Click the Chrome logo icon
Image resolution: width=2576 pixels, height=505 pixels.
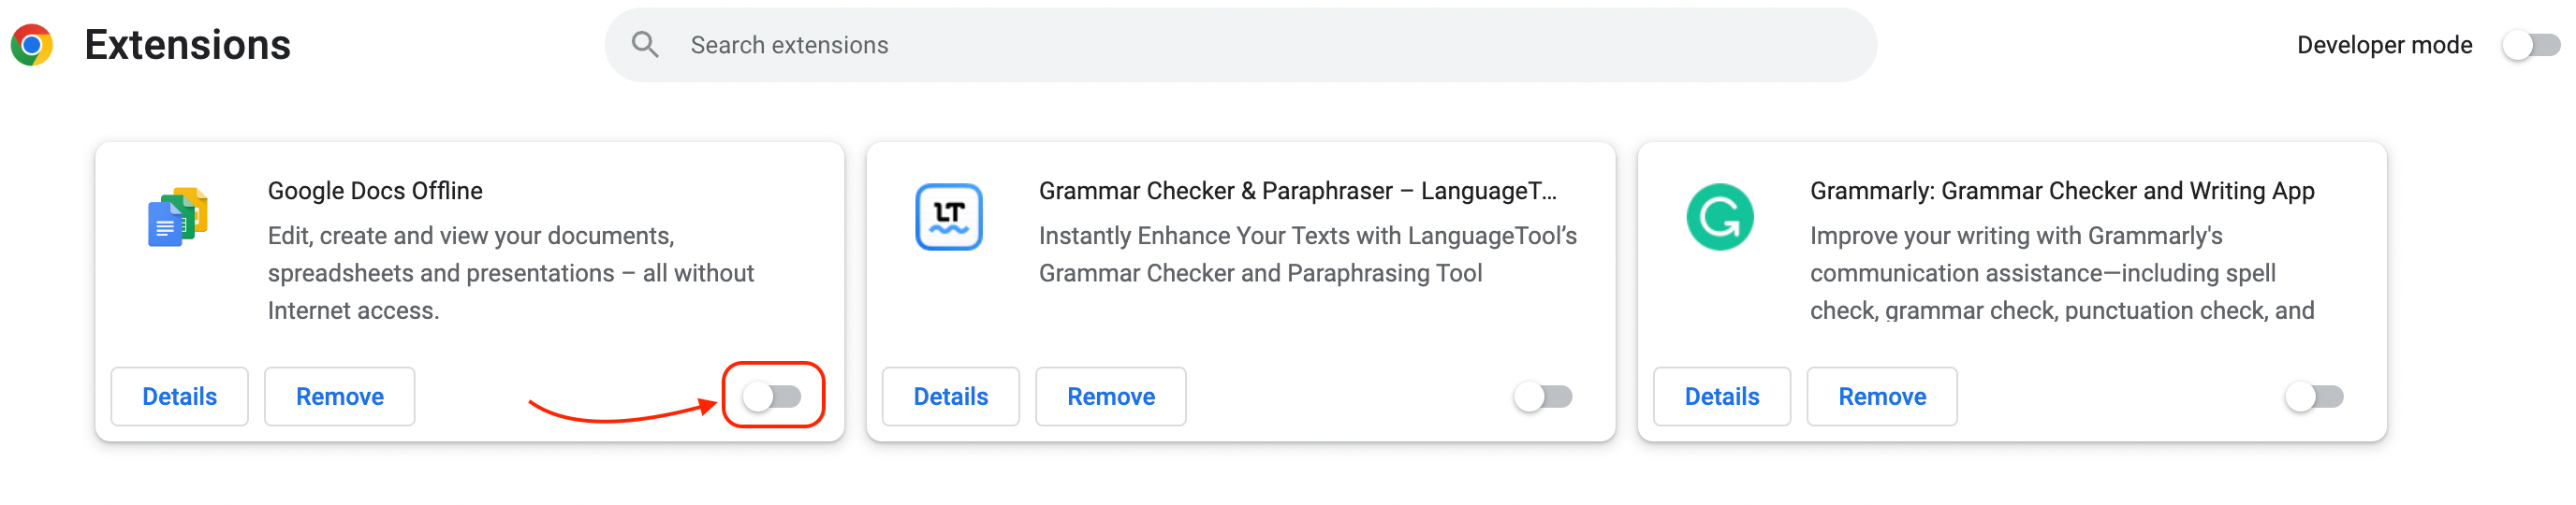(x=32, y=45)
